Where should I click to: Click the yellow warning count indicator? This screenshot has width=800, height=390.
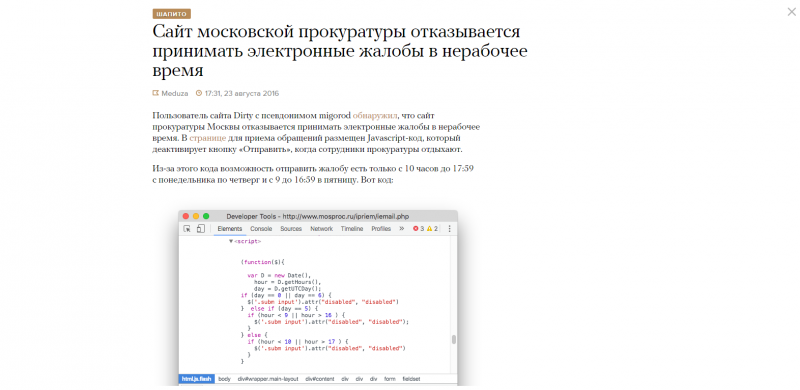(432, 229)
